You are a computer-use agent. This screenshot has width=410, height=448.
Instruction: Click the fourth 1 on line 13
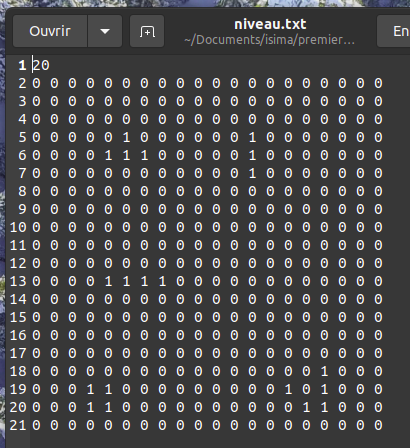tap(162, 281)
